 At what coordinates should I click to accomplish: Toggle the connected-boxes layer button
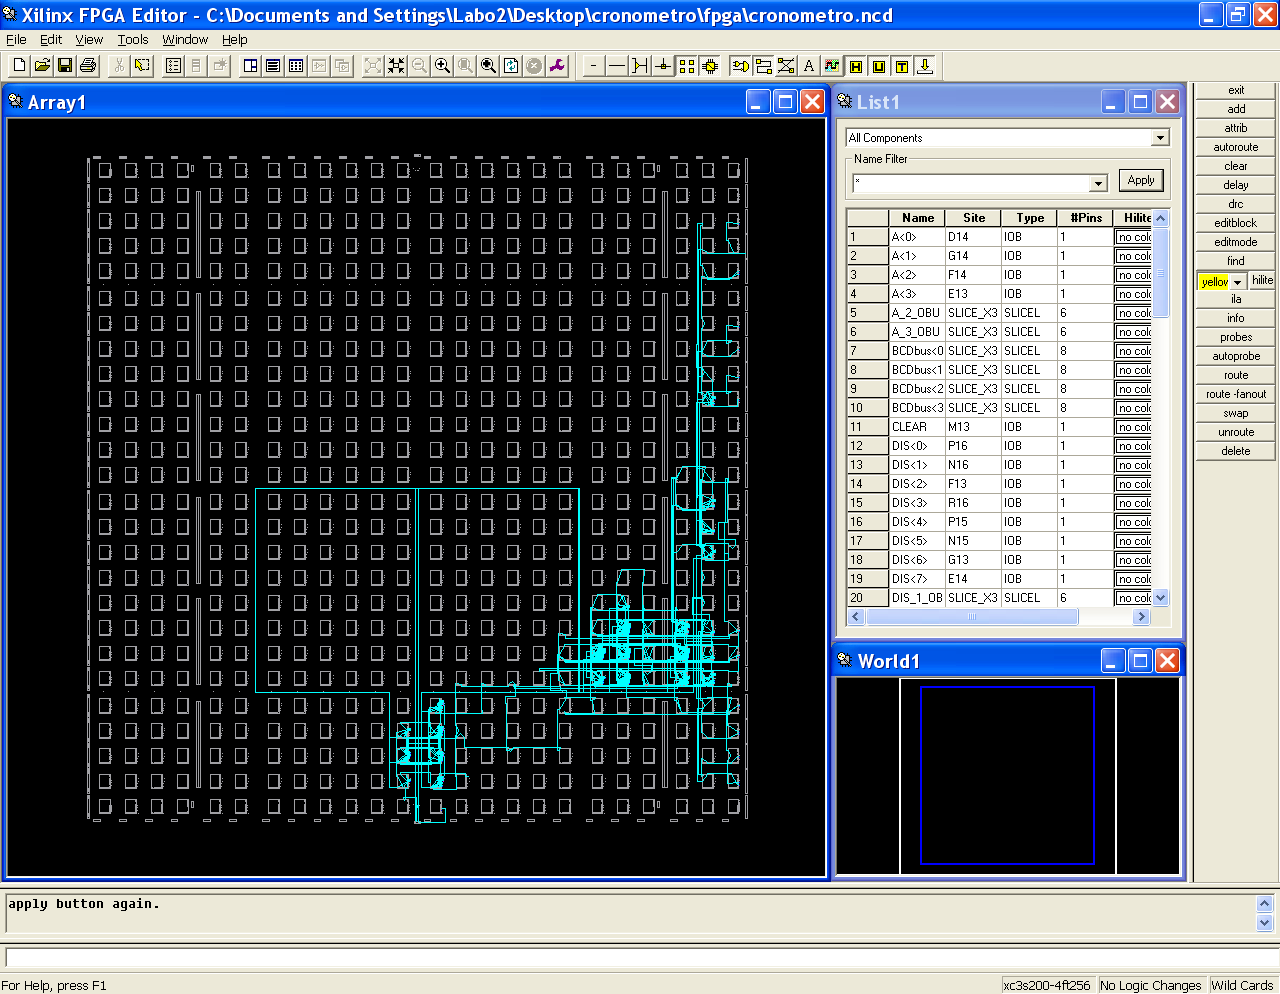(763, 65)
